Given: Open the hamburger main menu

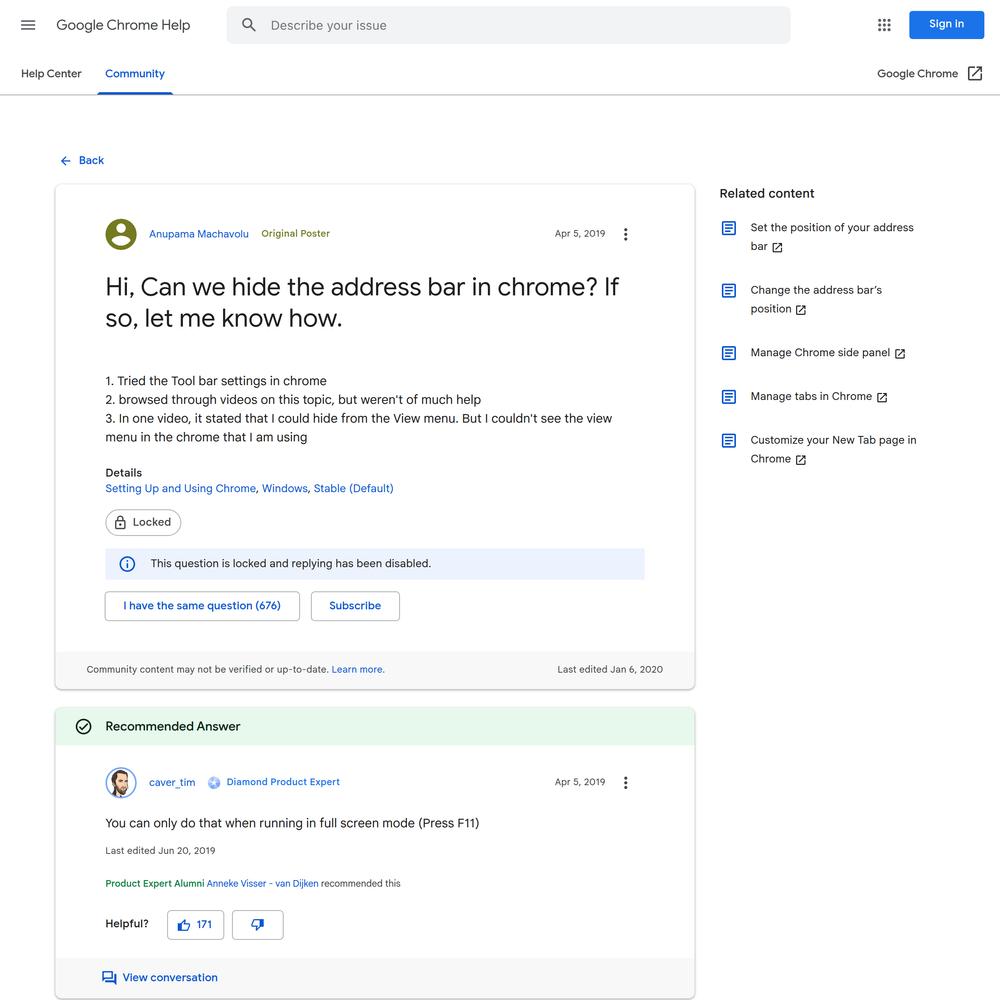Looking at the screenshot, I should [x=28, y=25].
